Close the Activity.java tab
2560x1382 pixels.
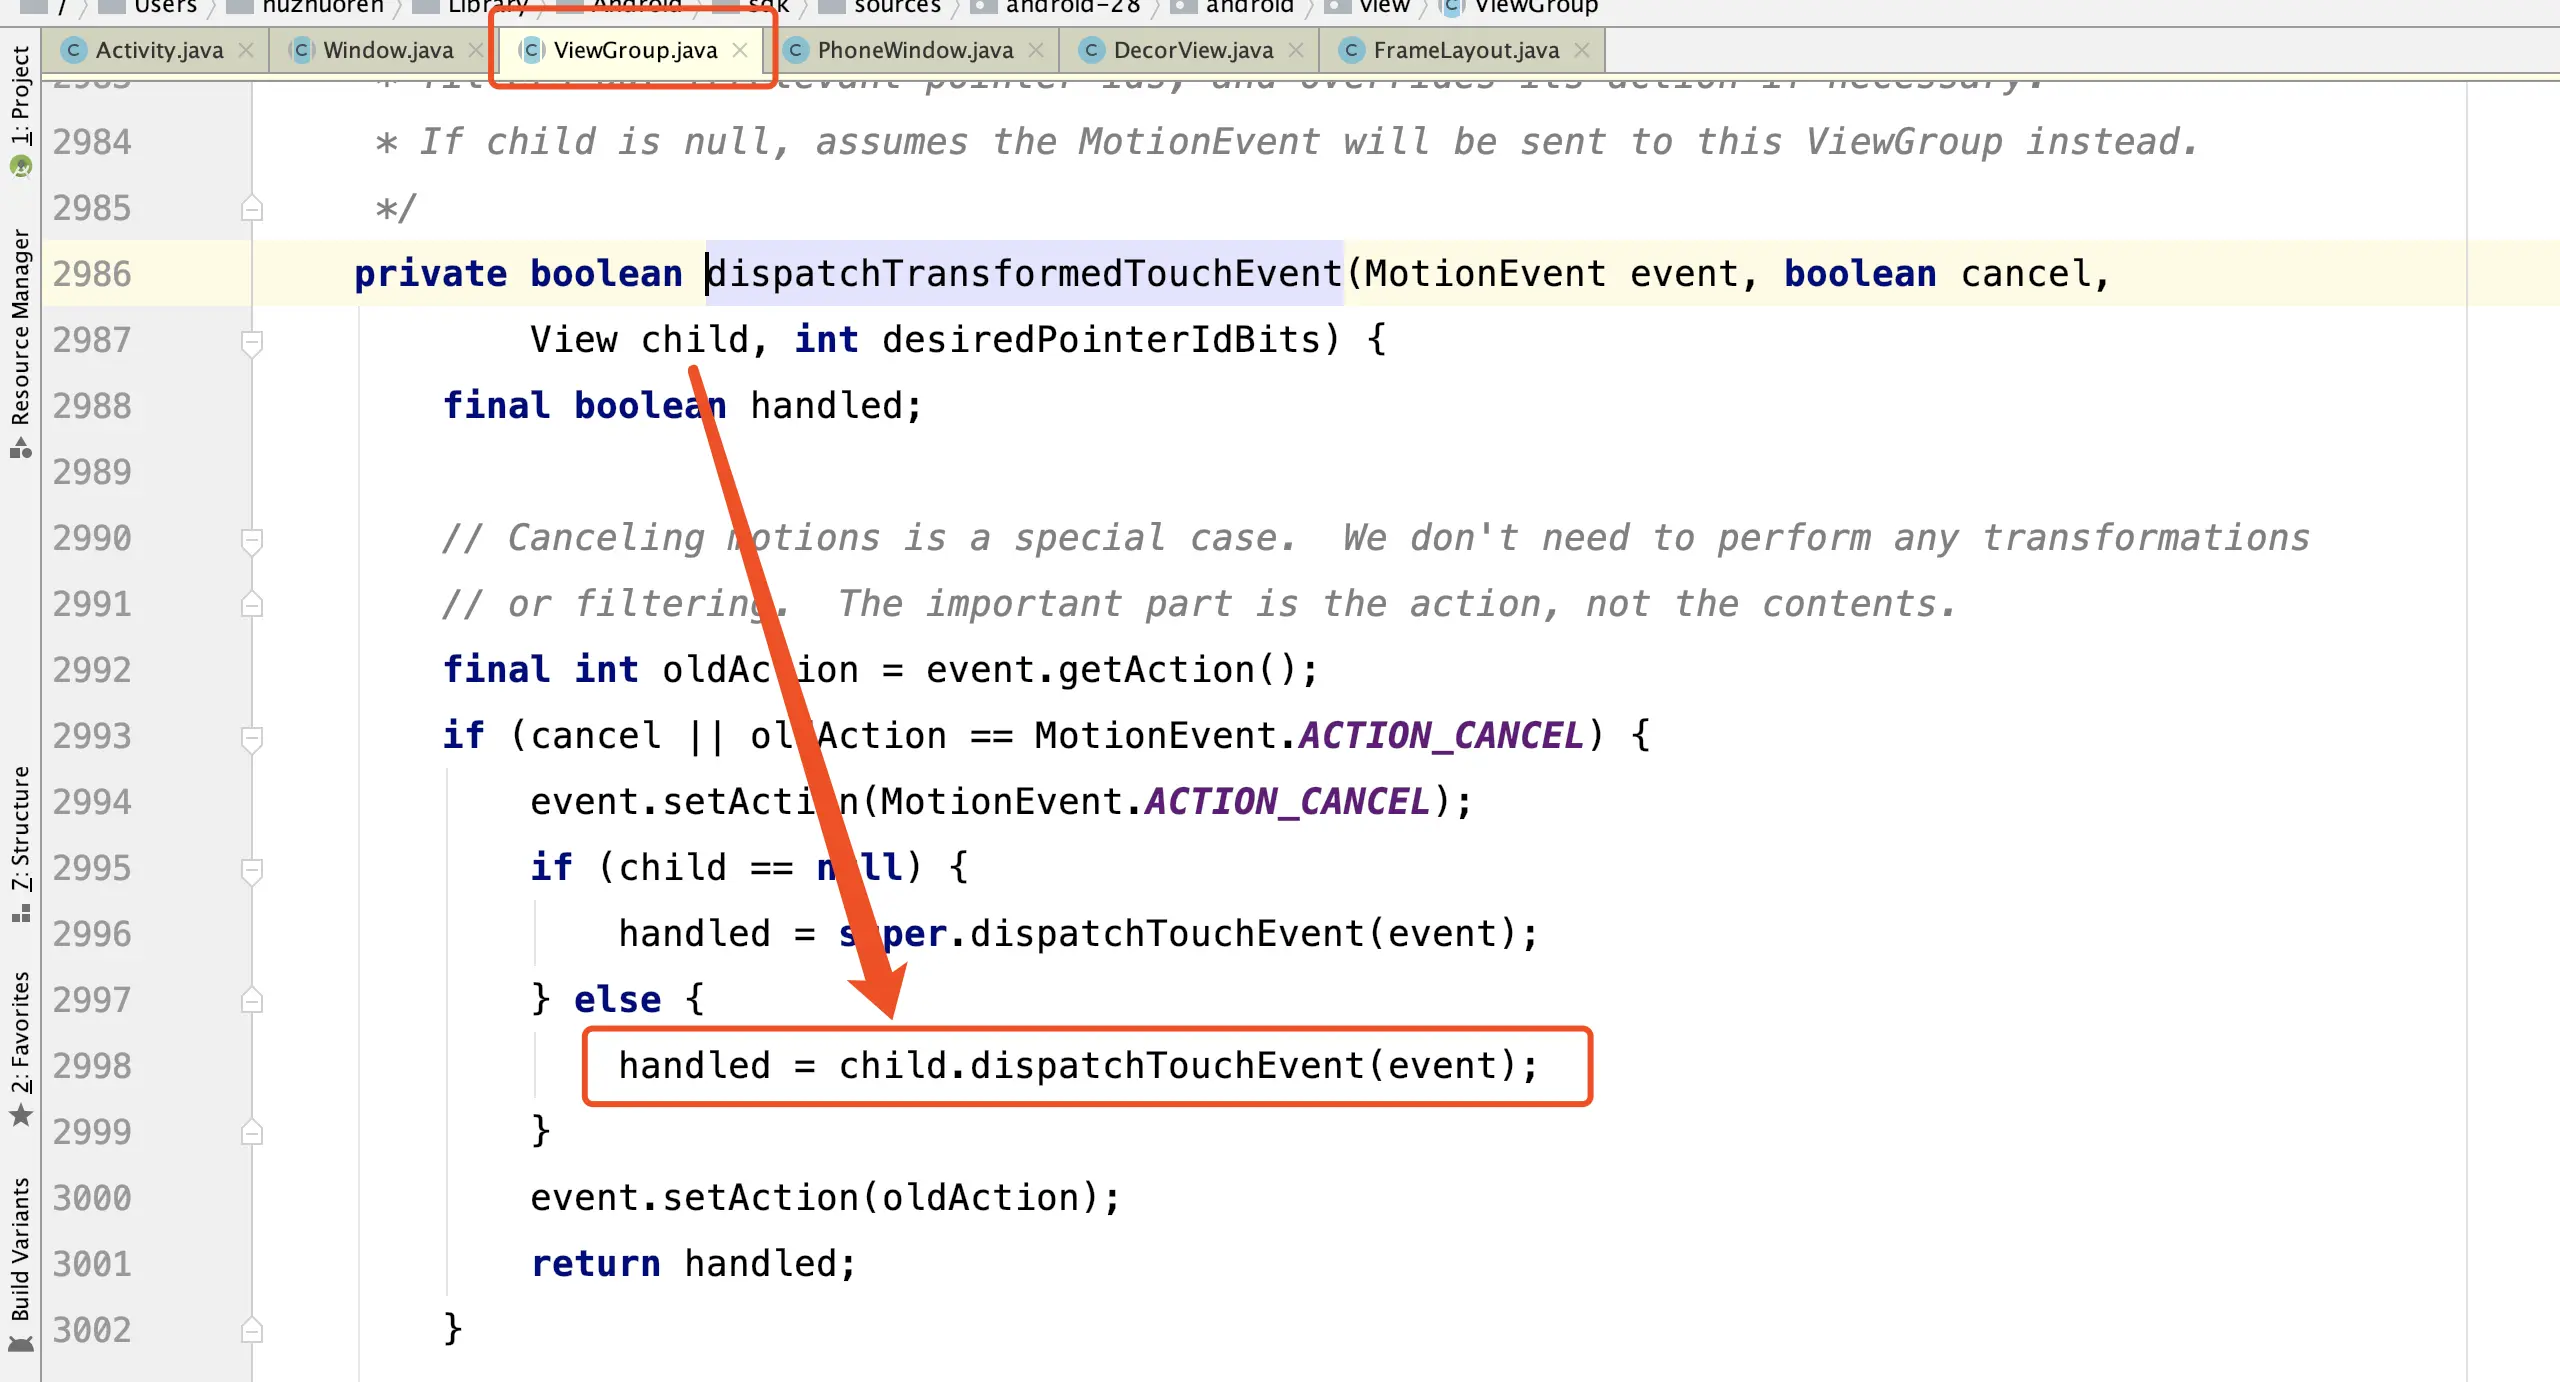(x=246, y=50)
